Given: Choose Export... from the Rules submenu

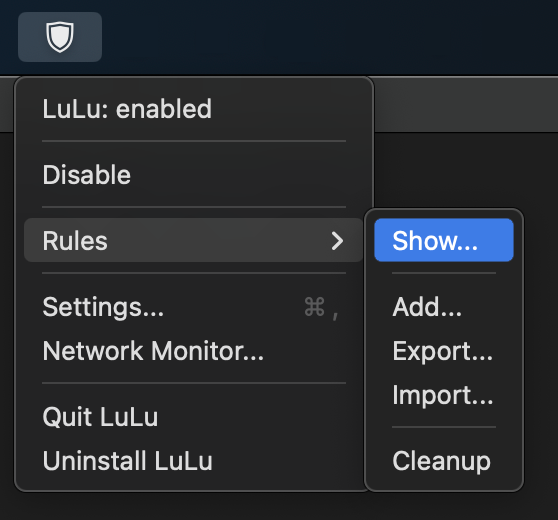Looking at the screenshot, I should tap(444, 351).
